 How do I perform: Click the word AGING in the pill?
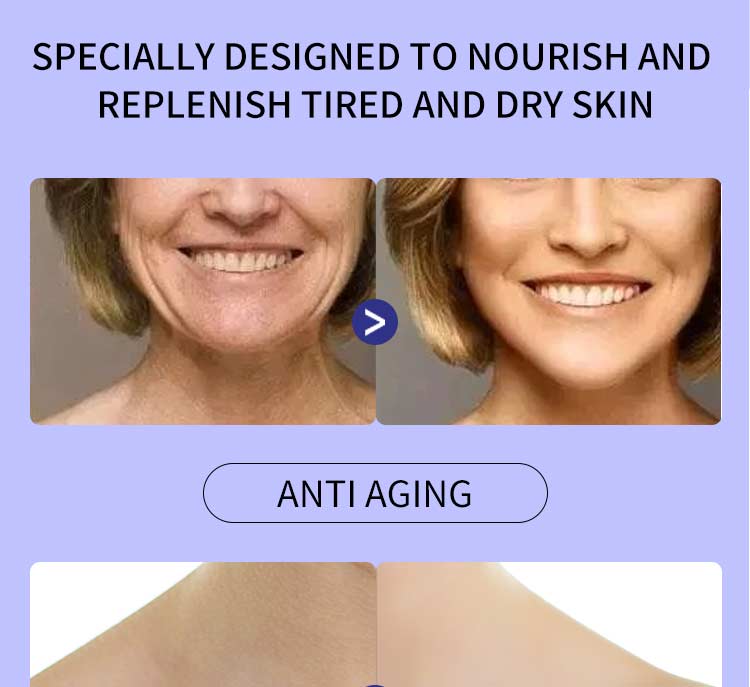coord(419,495)
